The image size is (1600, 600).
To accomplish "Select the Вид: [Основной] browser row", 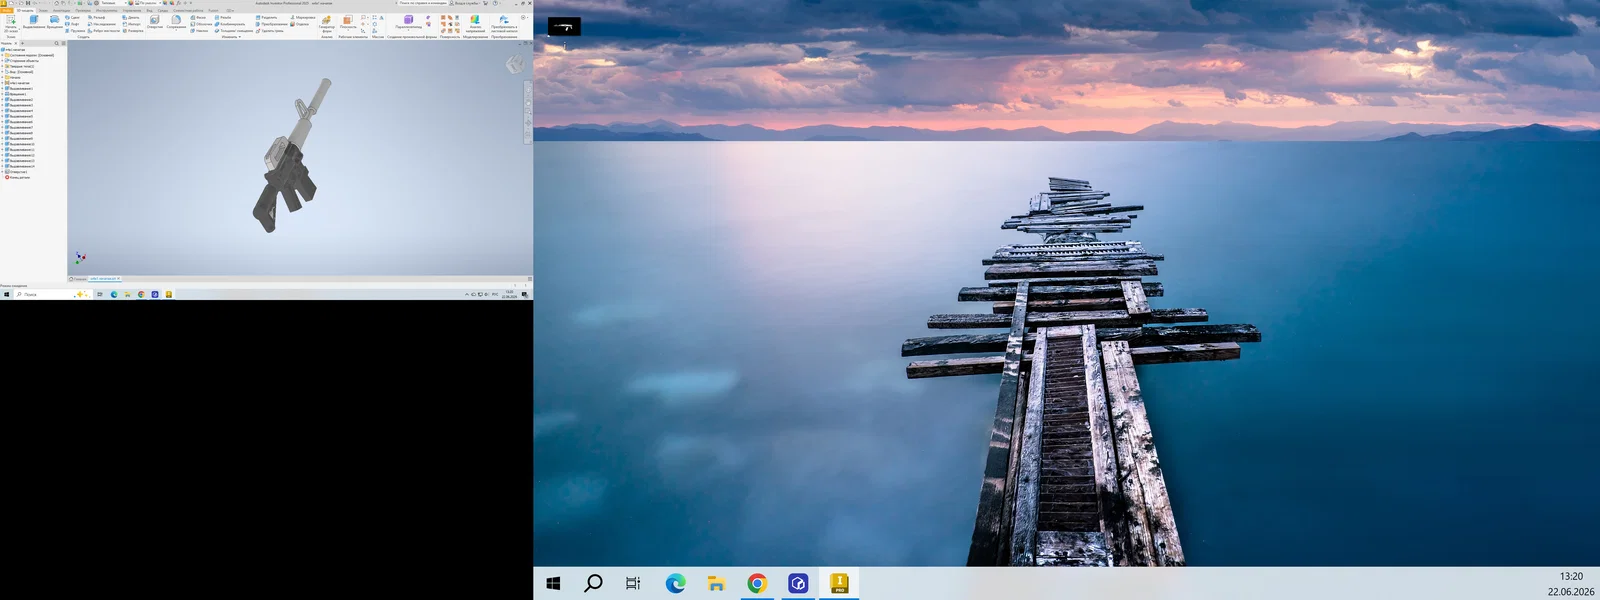I will click(x=20, y=72).
